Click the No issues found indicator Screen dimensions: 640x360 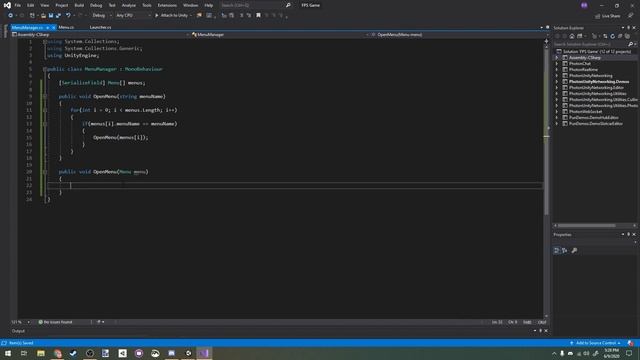coord(55,322)
